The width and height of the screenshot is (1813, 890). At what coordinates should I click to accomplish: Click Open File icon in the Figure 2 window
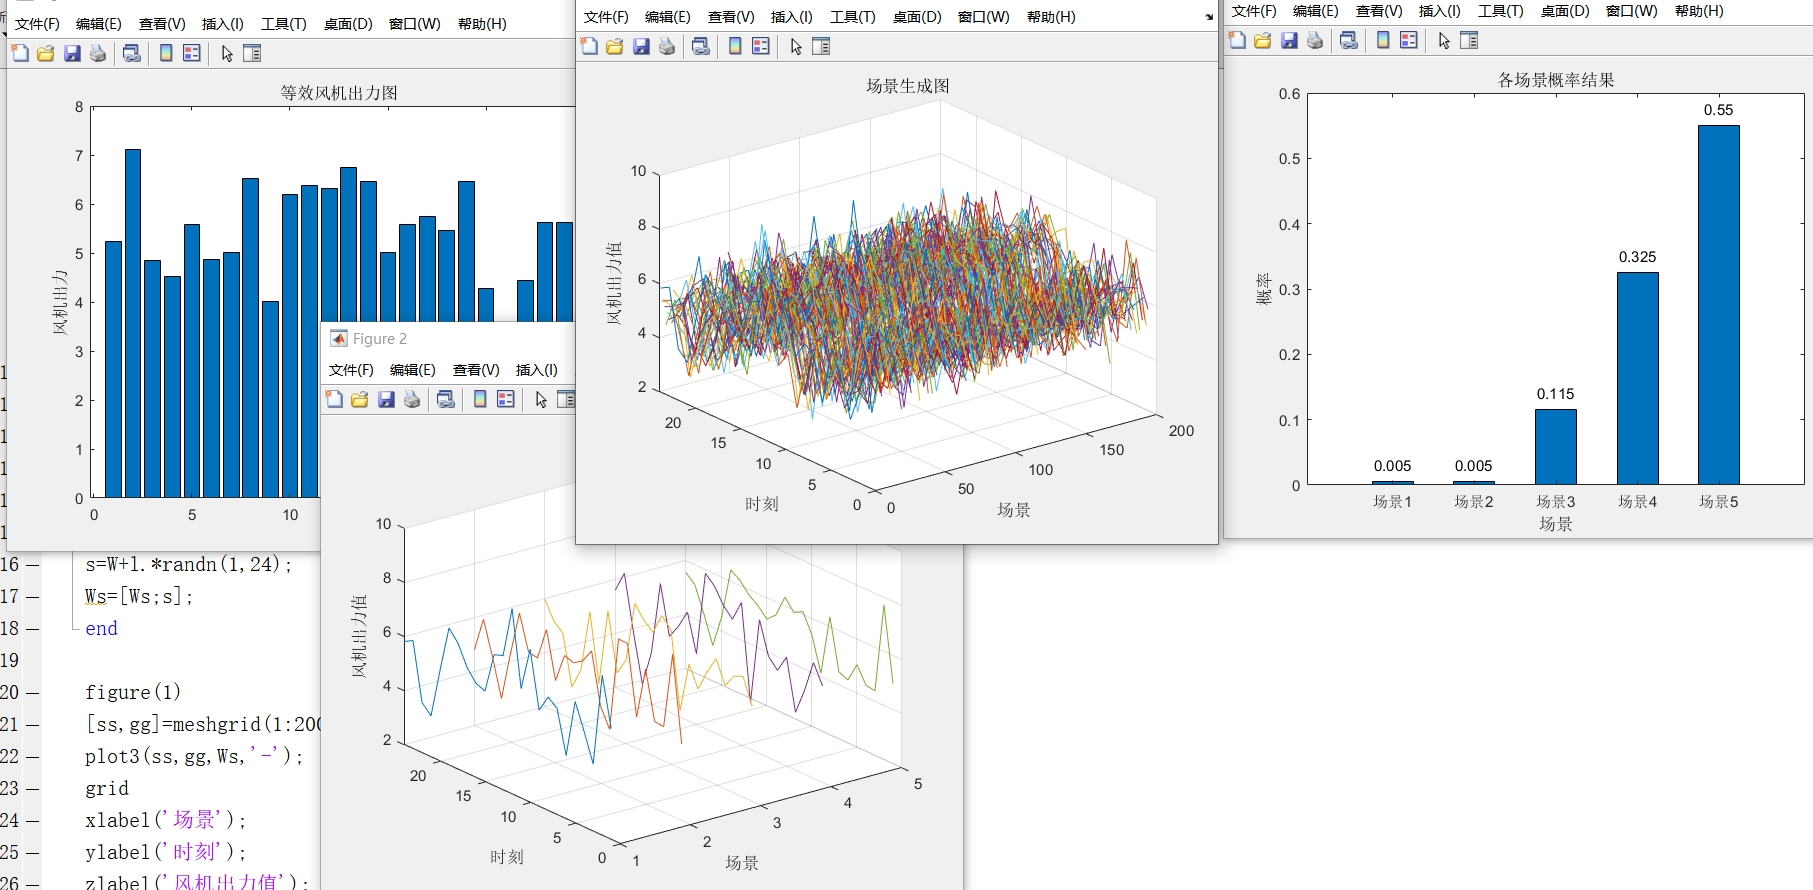[x=360, y=399]
